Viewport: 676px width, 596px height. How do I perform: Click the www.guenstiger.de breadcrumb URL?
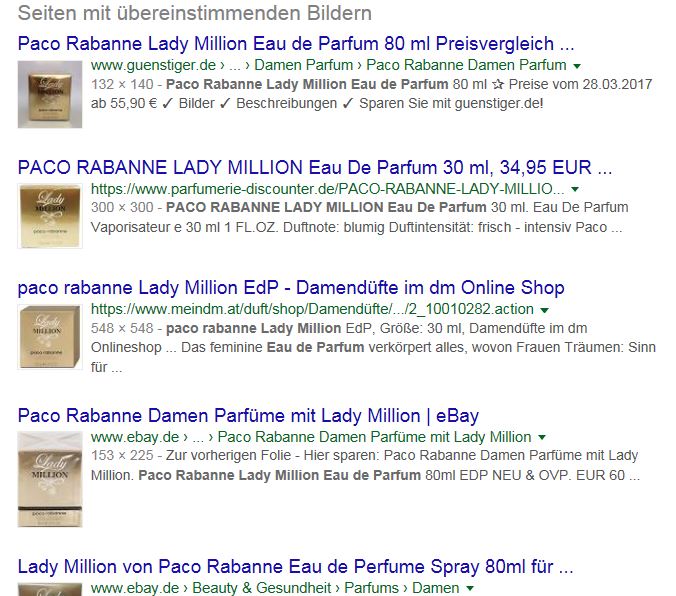click(x=153, y=65)
